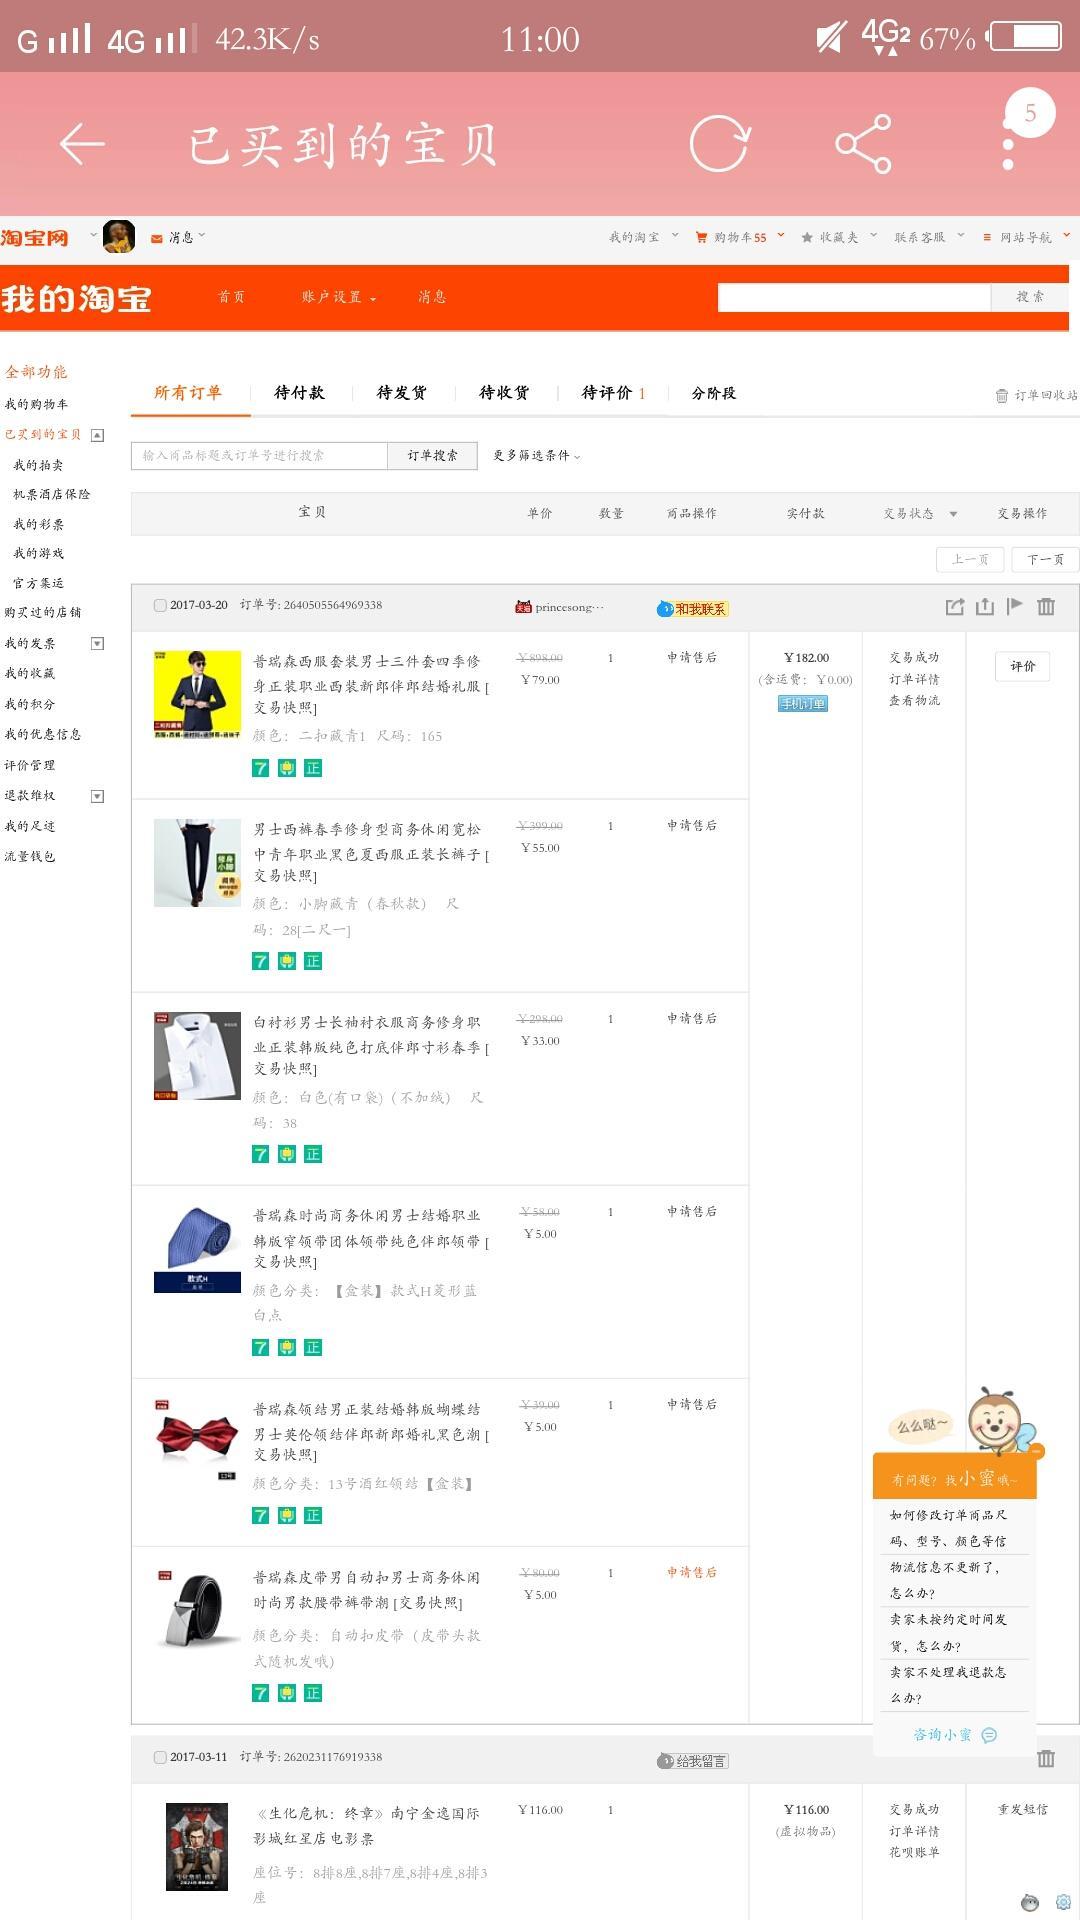
Task: Switch to the 待收货 tab
Action: (504, 393)
